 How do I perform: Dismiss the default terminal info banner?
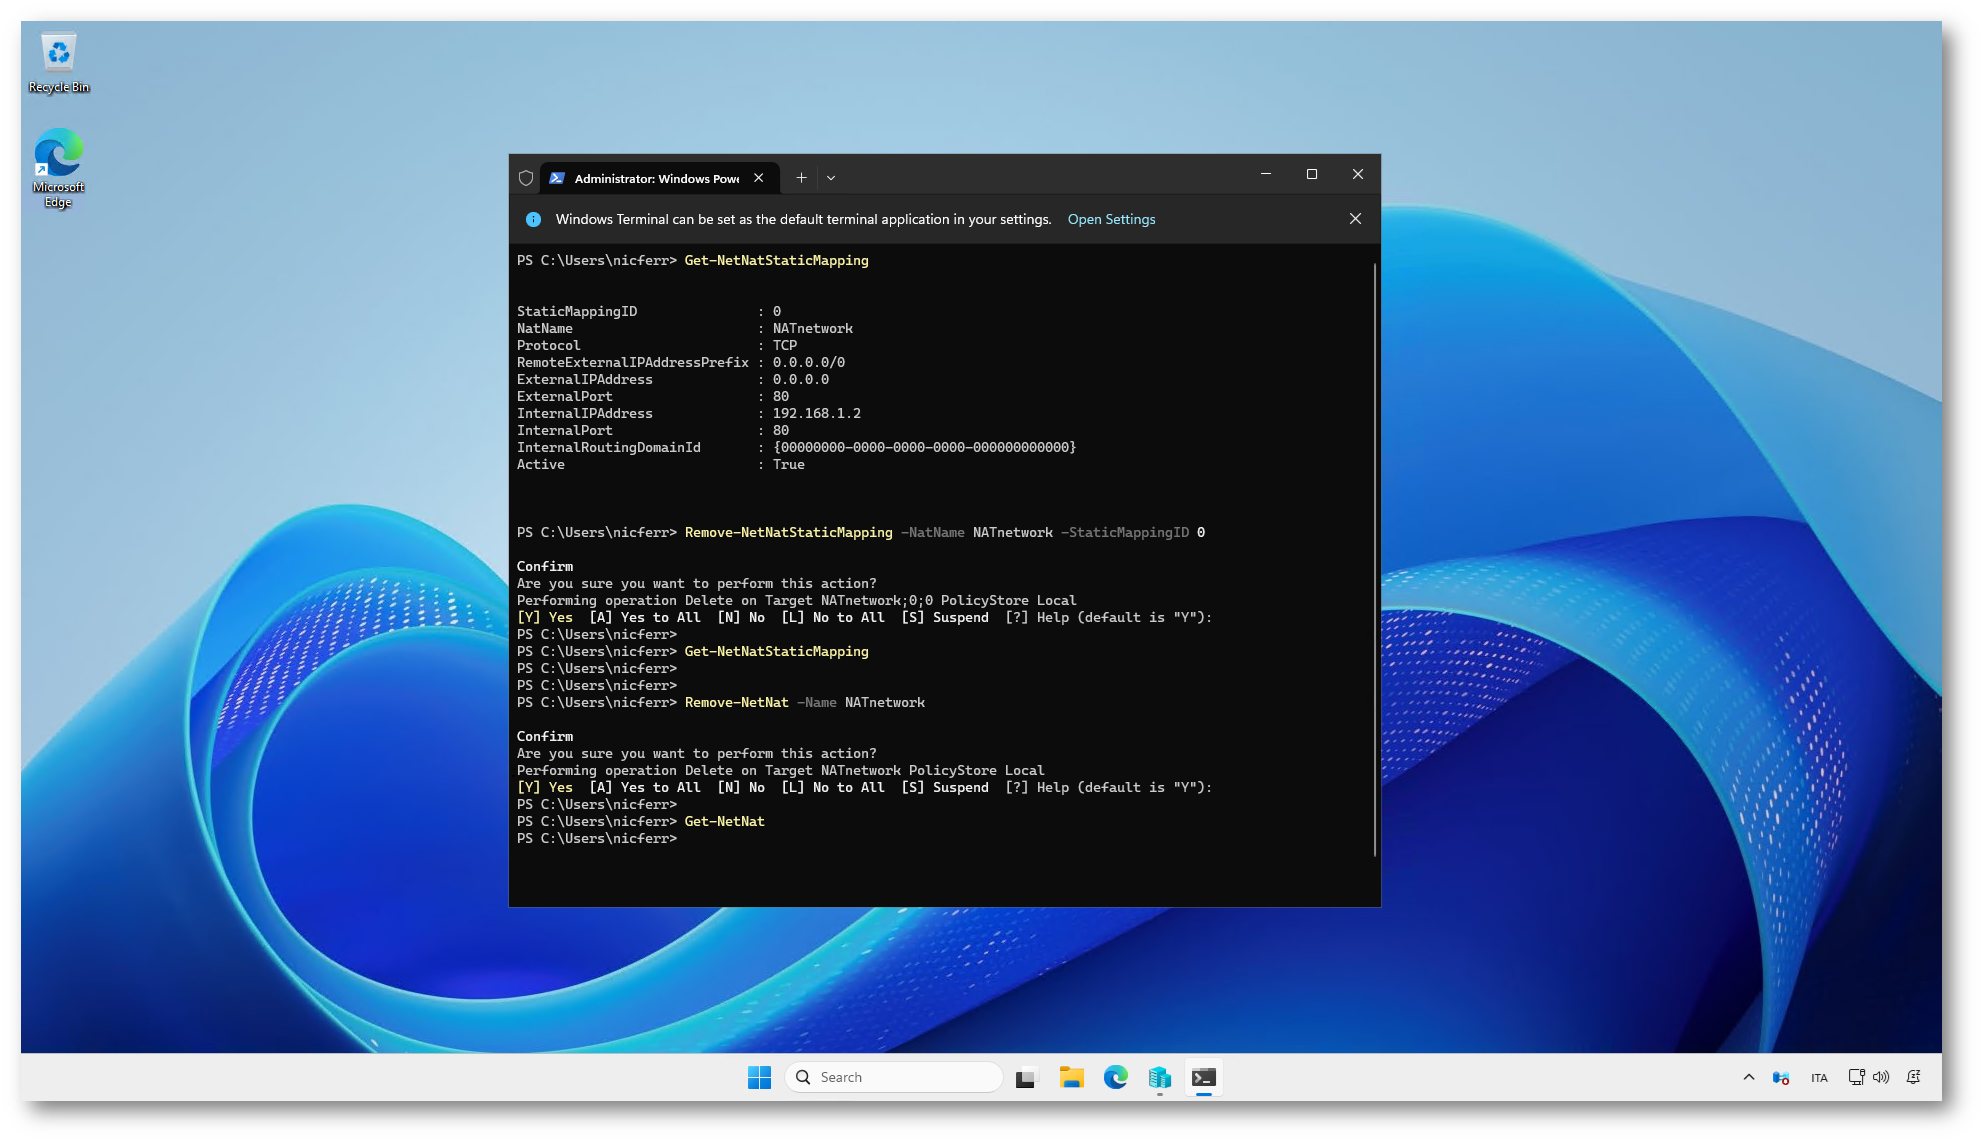click(1355, 219)
